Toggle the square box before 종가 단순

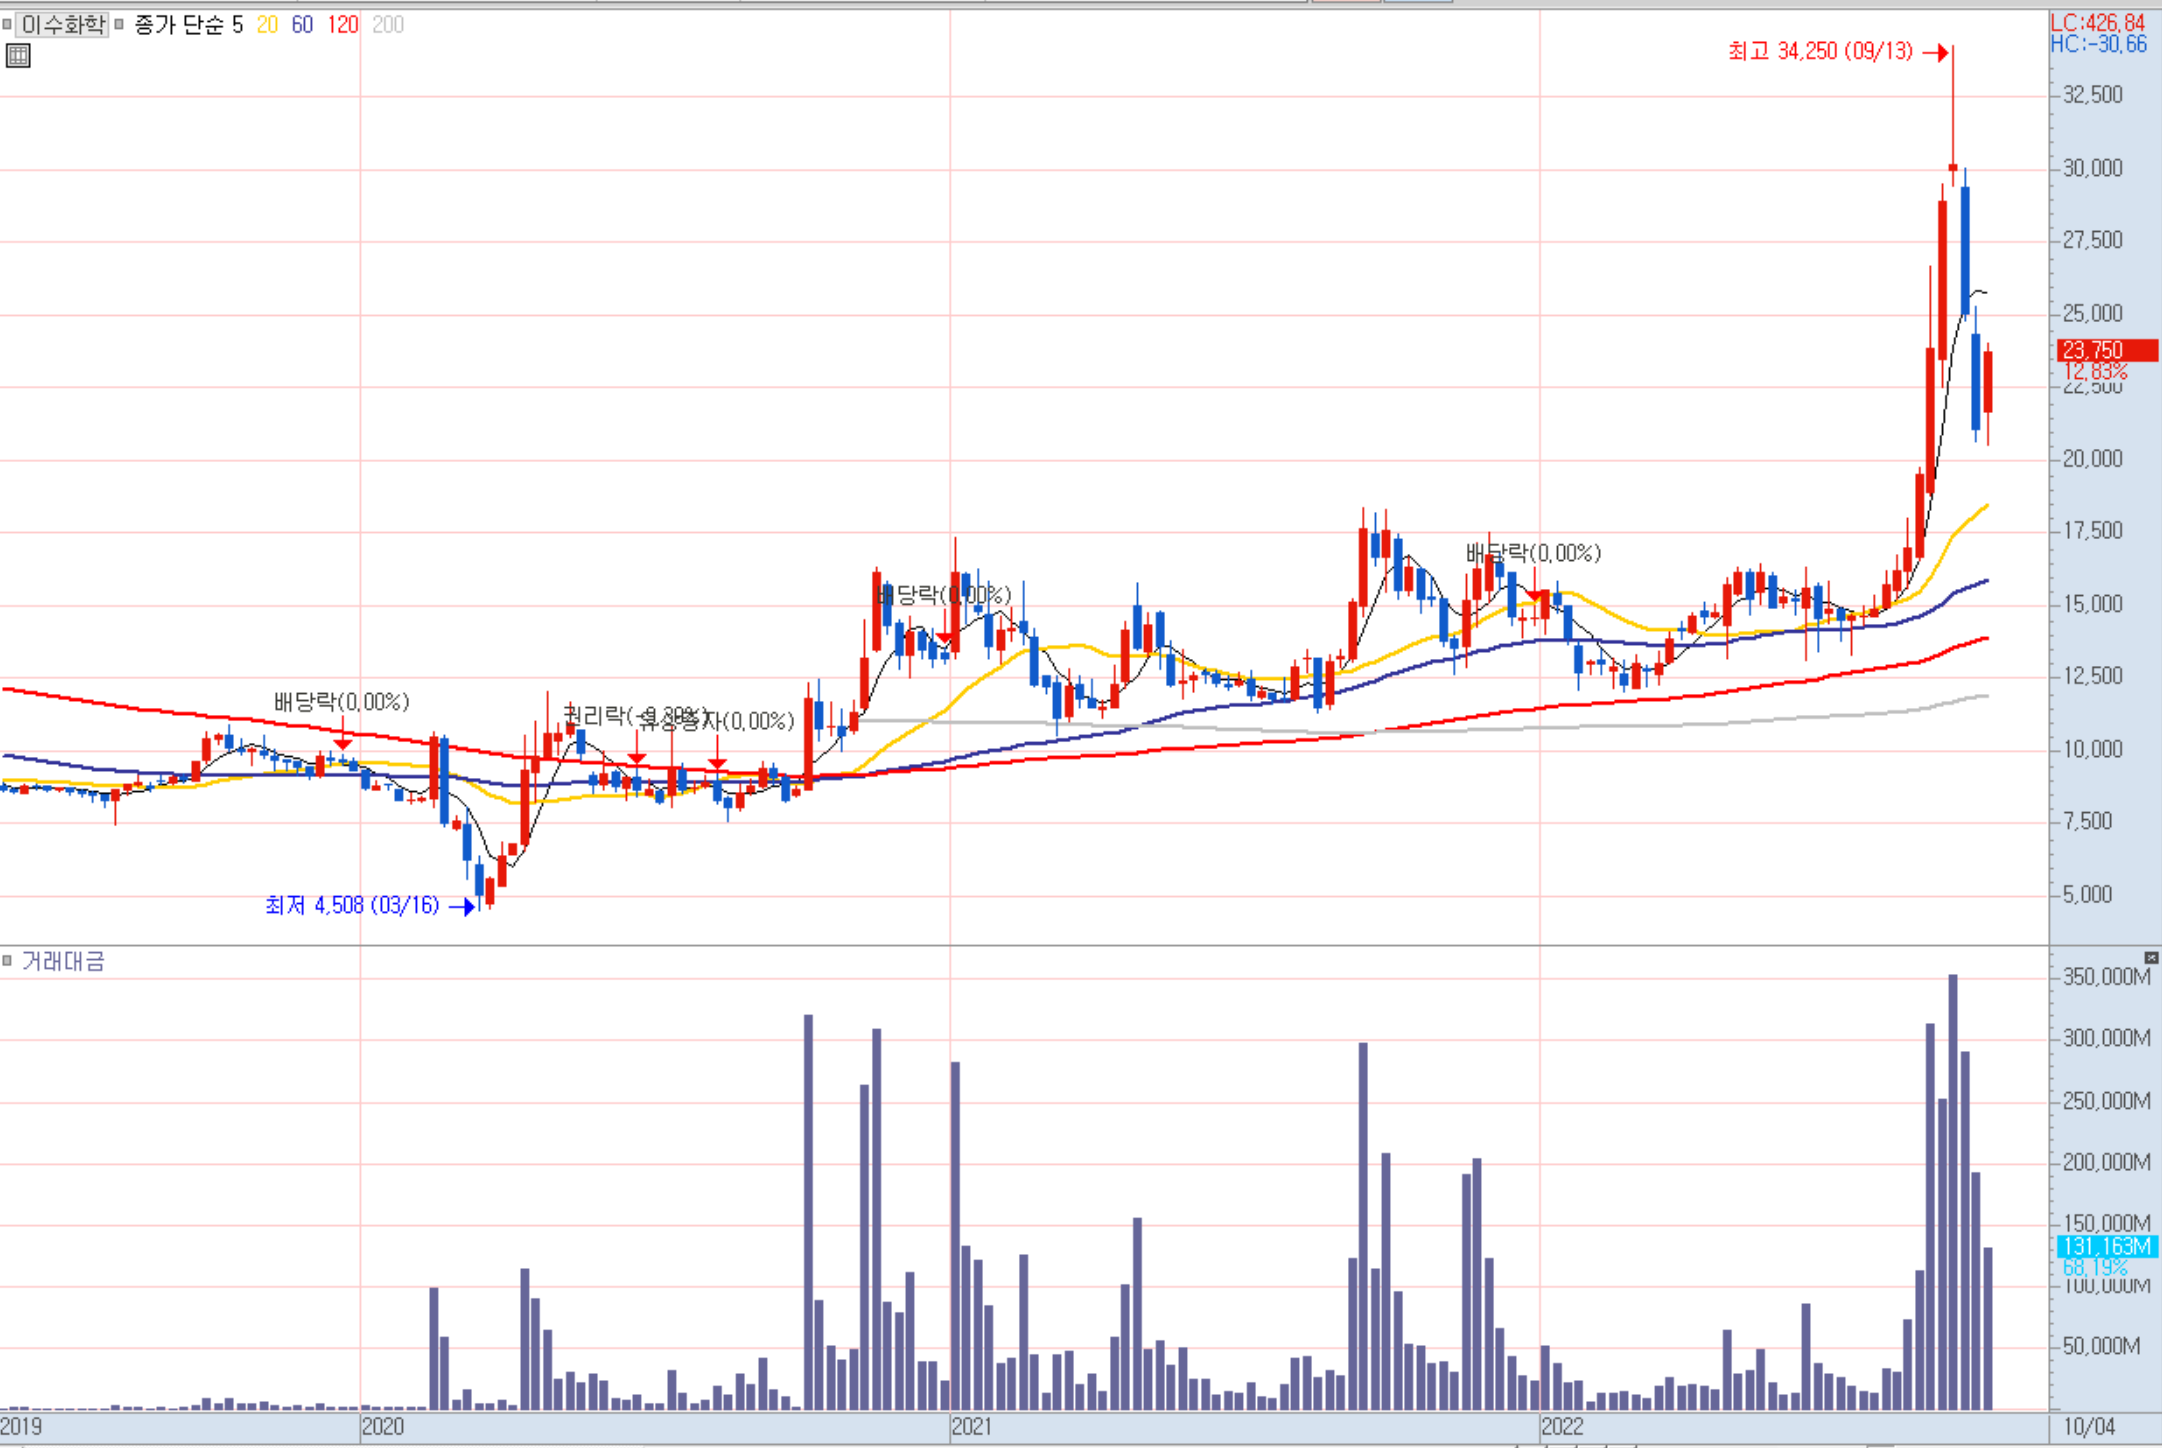point(119,24)
